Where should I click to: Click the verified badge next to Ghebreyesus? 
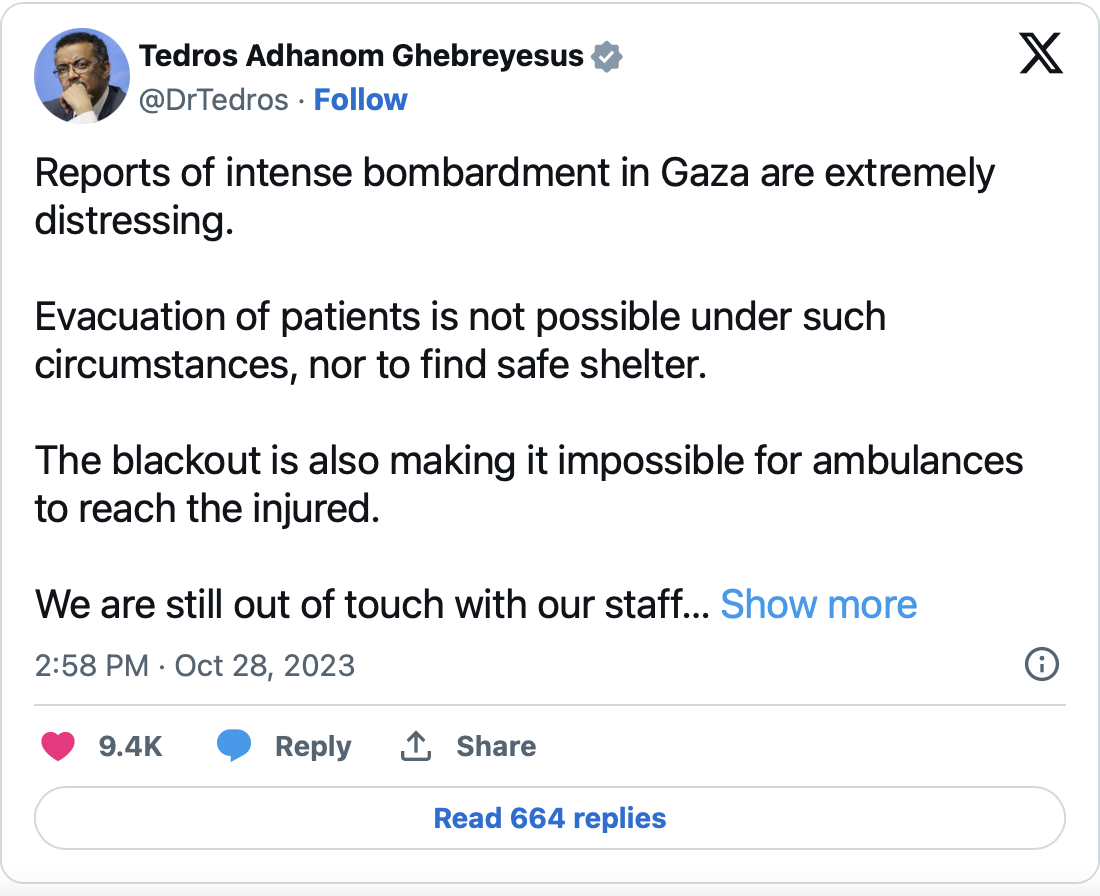pyautogui.click(x=607, y=56)
